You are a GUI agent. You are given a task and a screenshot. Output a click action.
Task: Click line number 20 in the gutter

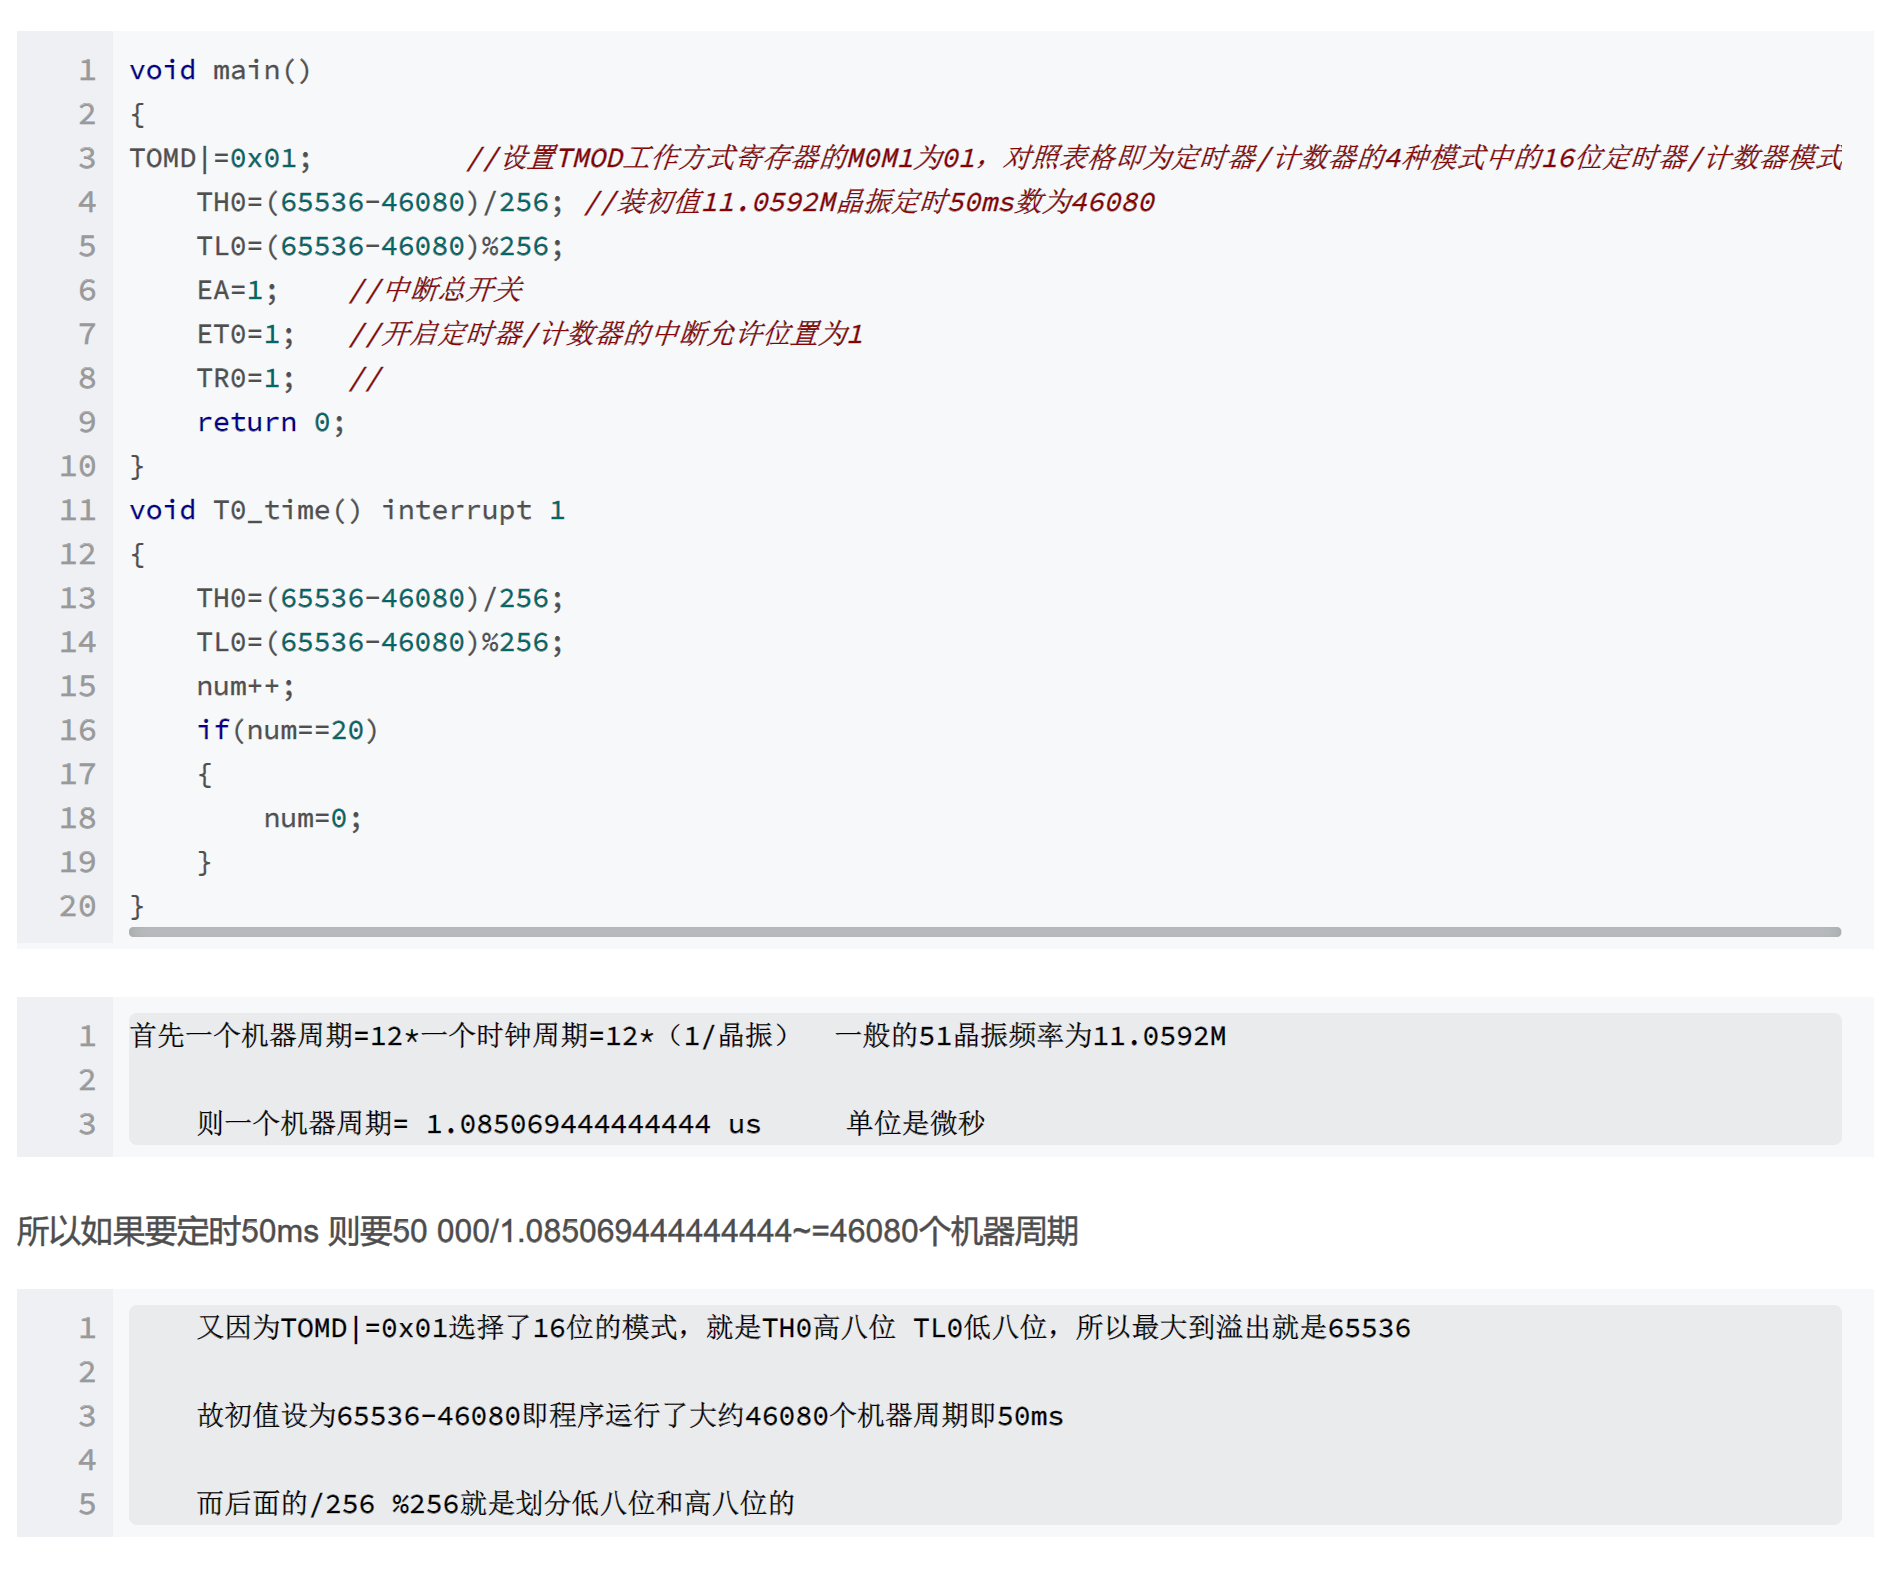(x=78, y=906)
